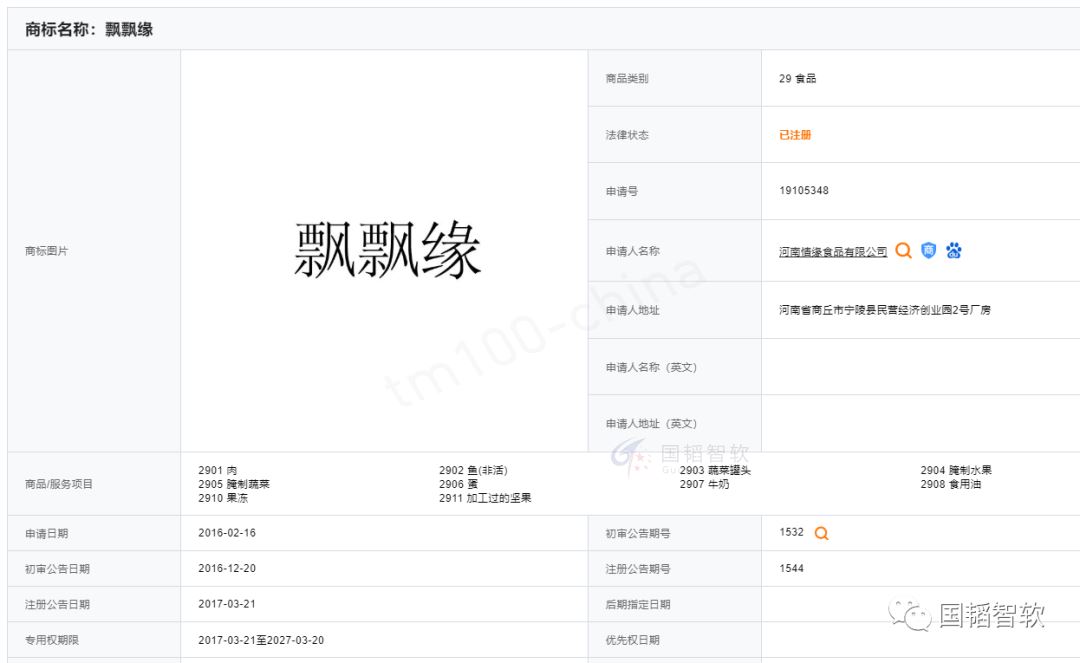Click the search icon next to 1532
The image size is (1080, 663).
click(821, 533)
